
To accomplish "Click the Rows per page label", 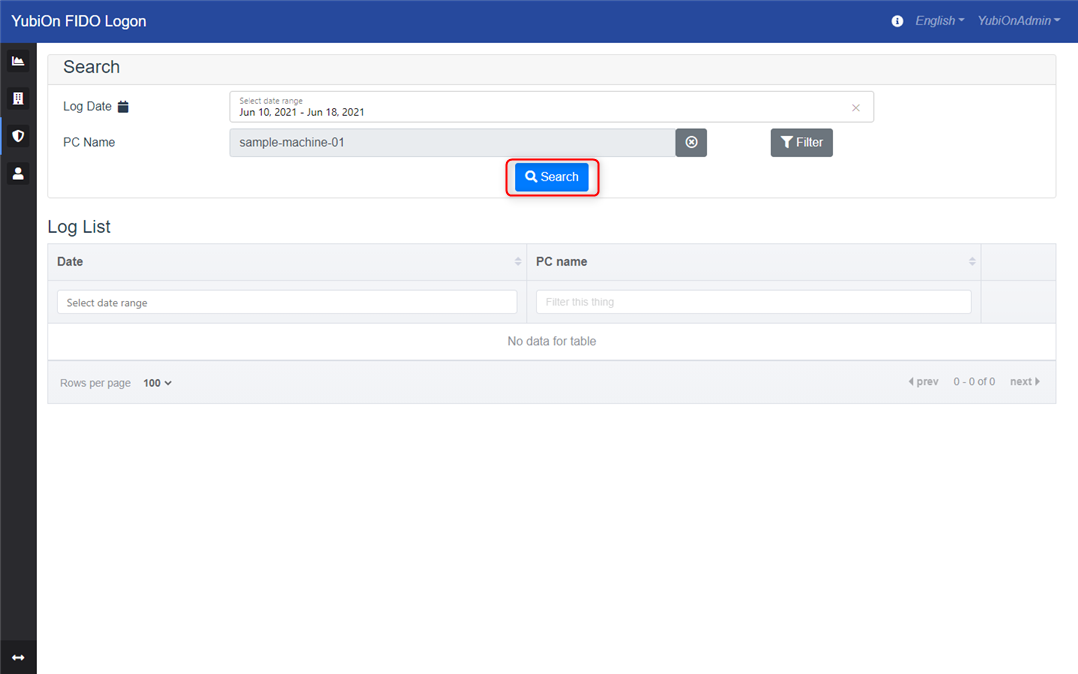I will 95,383.
